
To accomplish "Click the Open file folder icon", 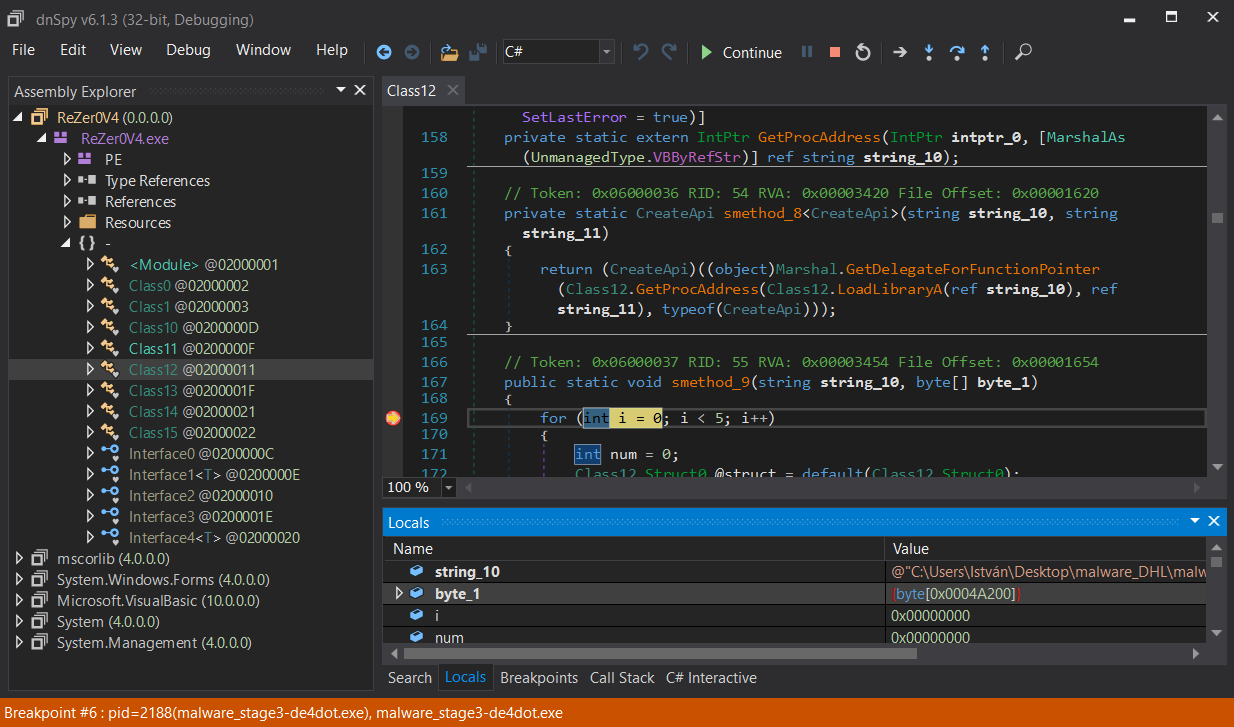I will tap(449, 52).
